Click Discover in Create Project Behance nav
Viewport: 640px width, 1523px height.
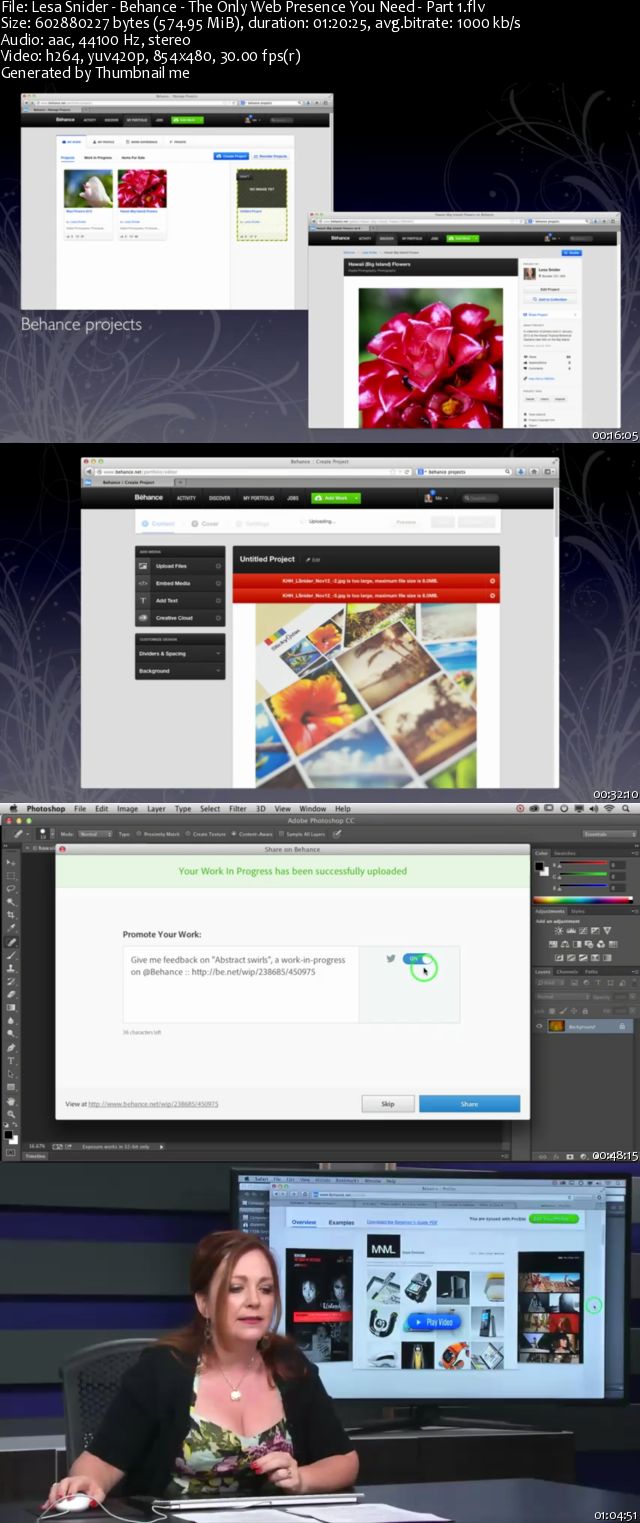[219, 497]
